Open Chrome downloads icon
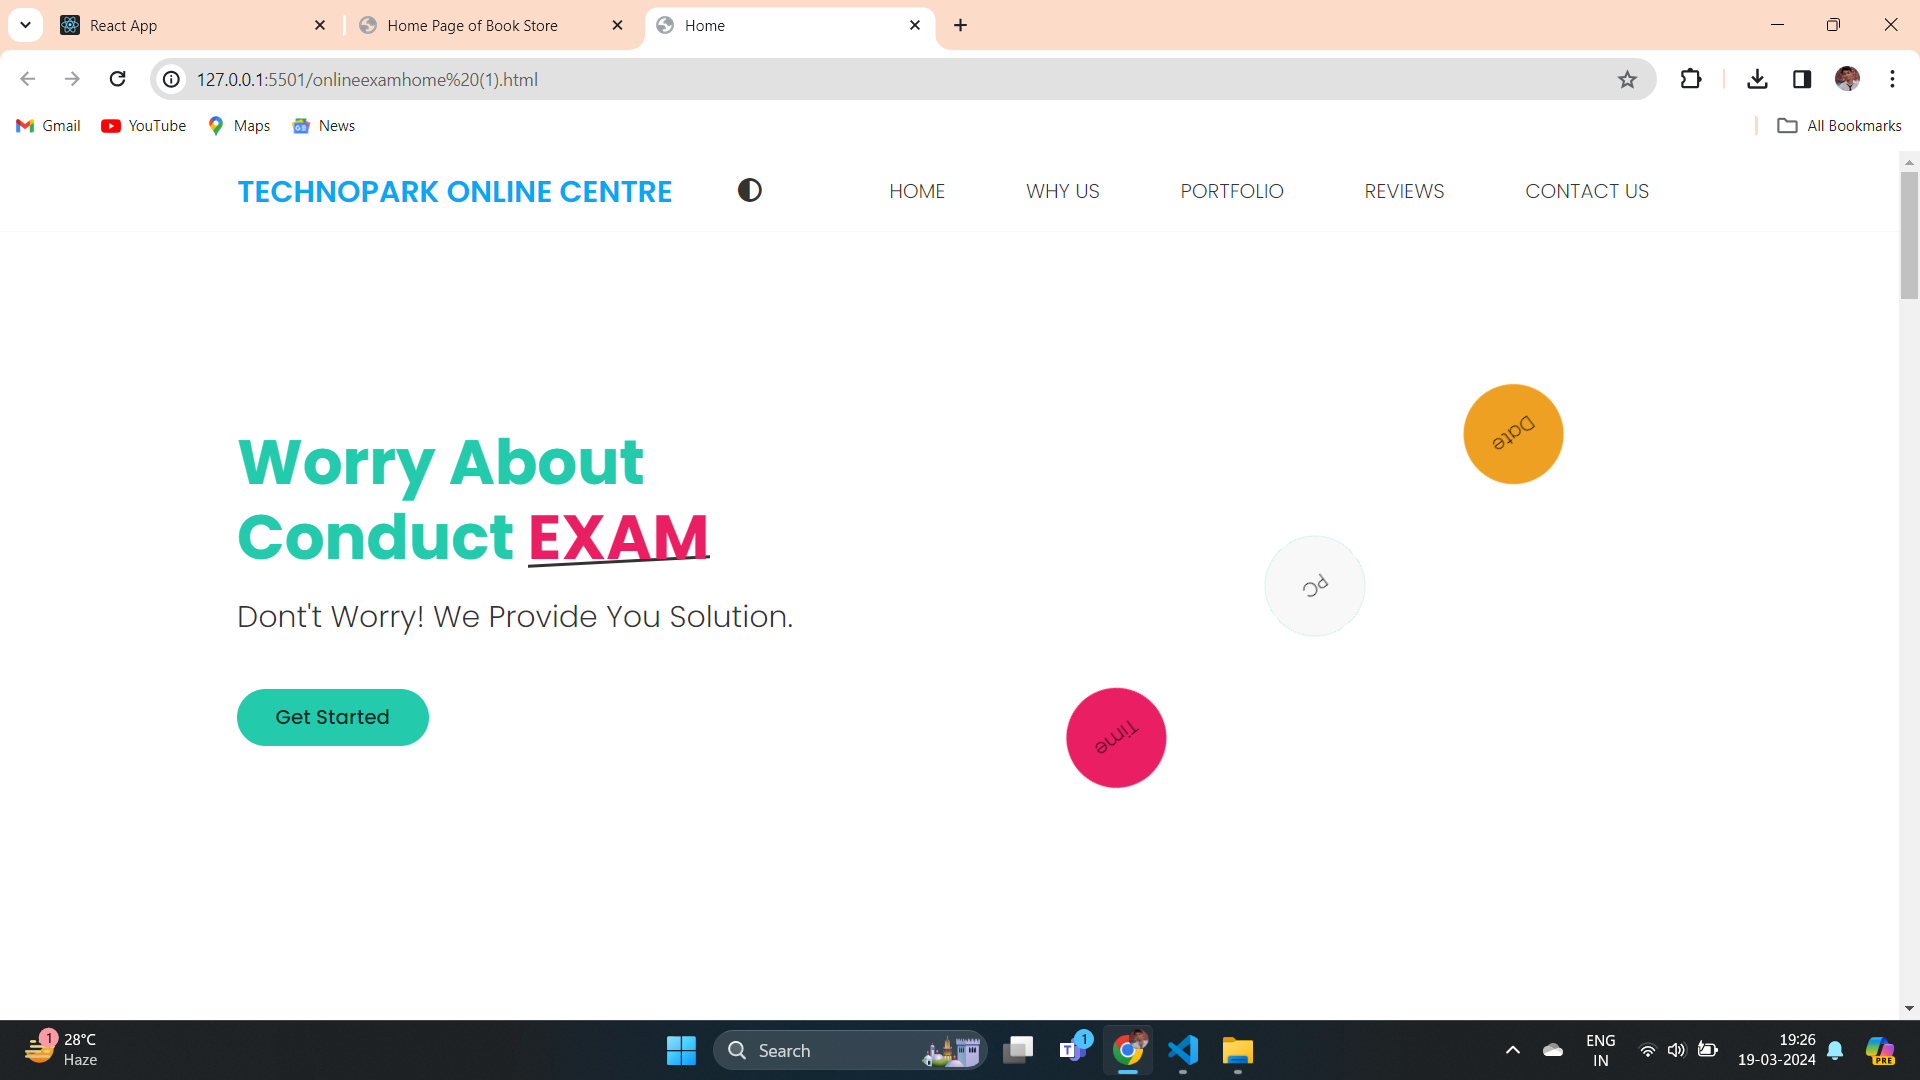The height and width of the screenshot is (1080, 1920). [1757, 79]
